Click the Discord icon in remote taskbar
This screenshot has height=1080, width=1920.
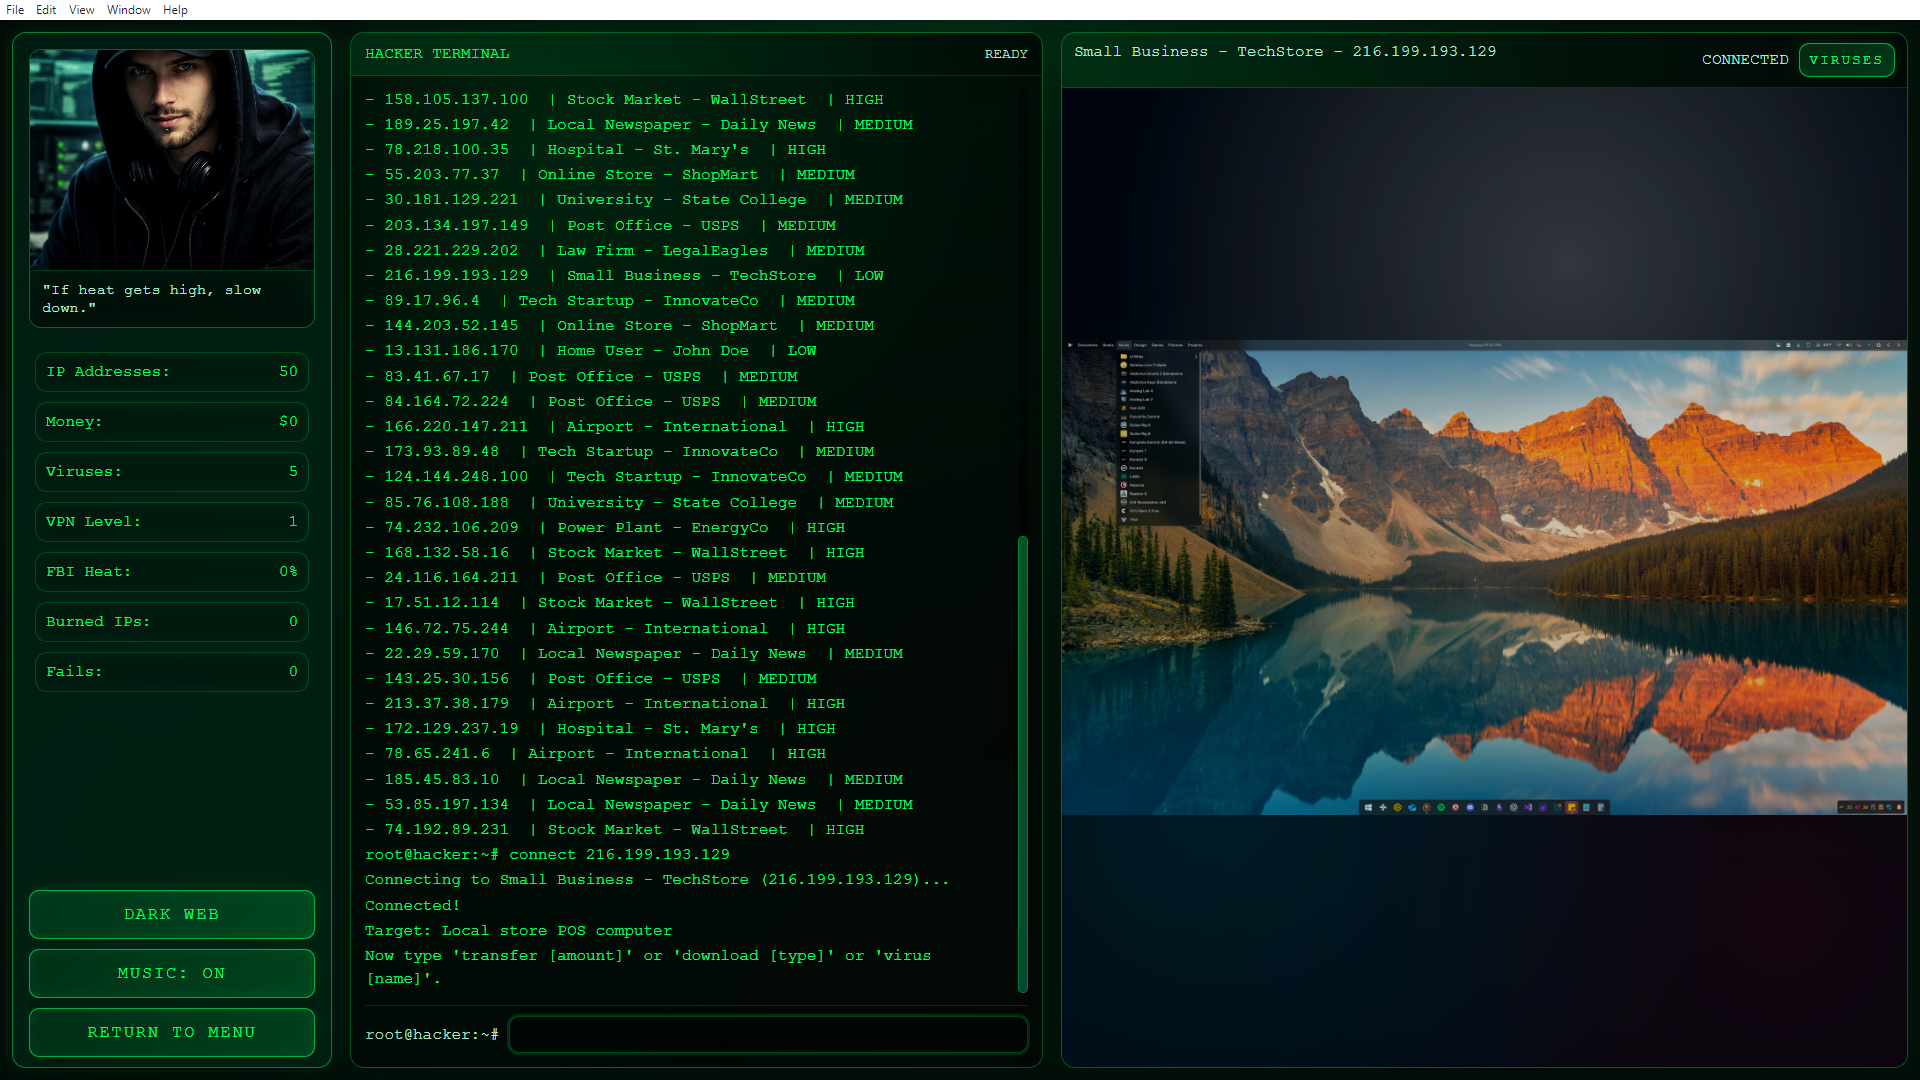click(1470, 807)
